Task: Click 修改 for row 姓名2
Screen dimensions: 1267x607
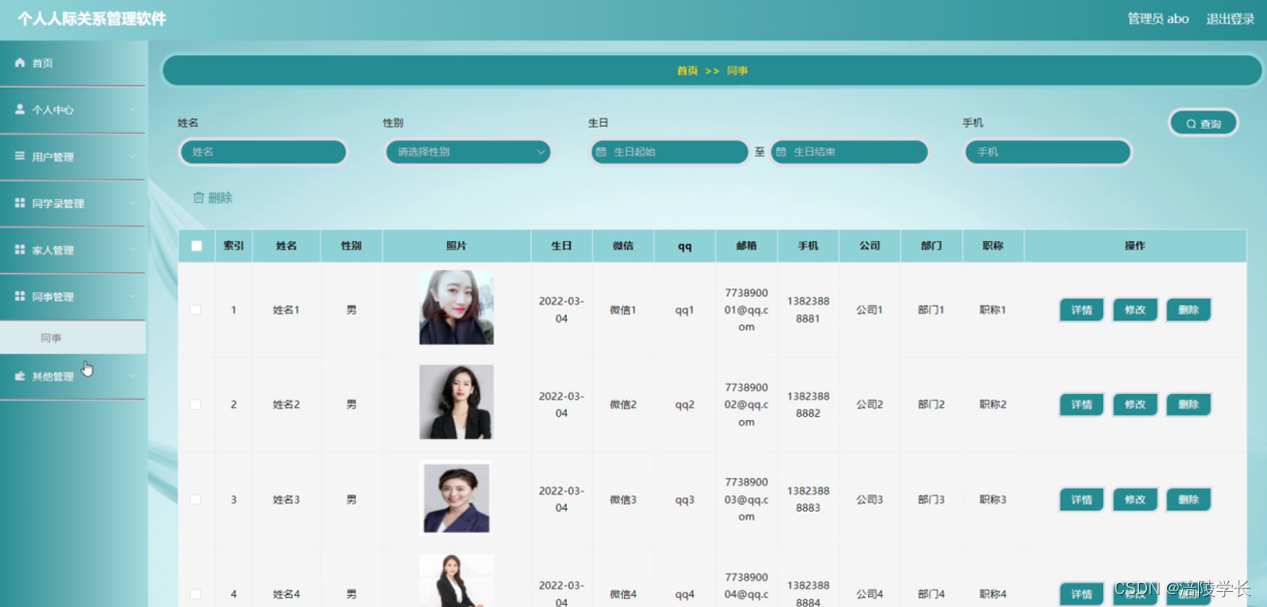Action: coord(1135,405)
